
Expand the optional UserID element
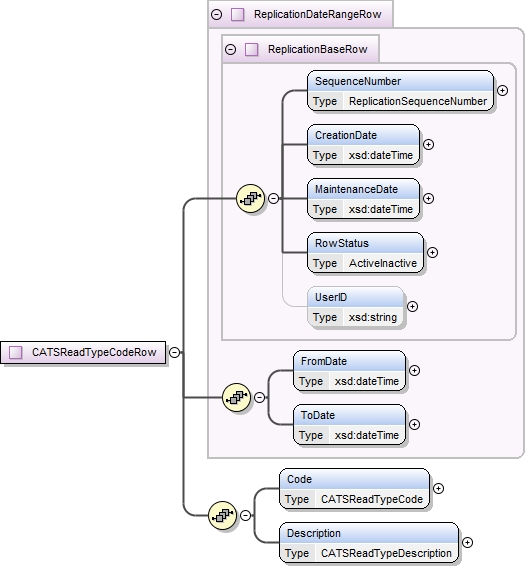(412, 306)
